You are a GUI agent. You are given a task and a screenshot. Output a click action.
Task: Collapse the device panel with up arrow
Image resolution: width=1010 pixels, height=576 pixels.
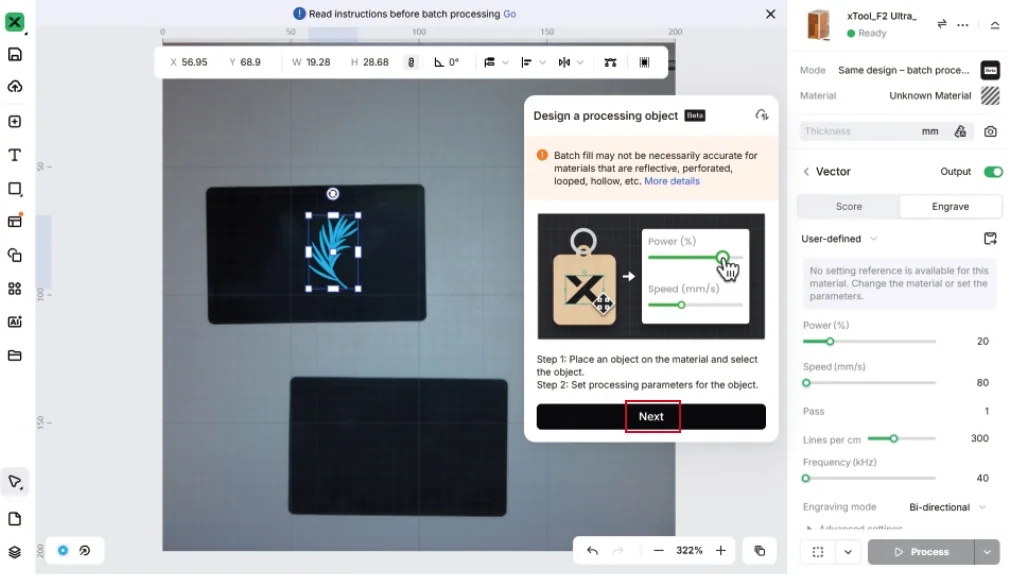[x=995, y=24]
